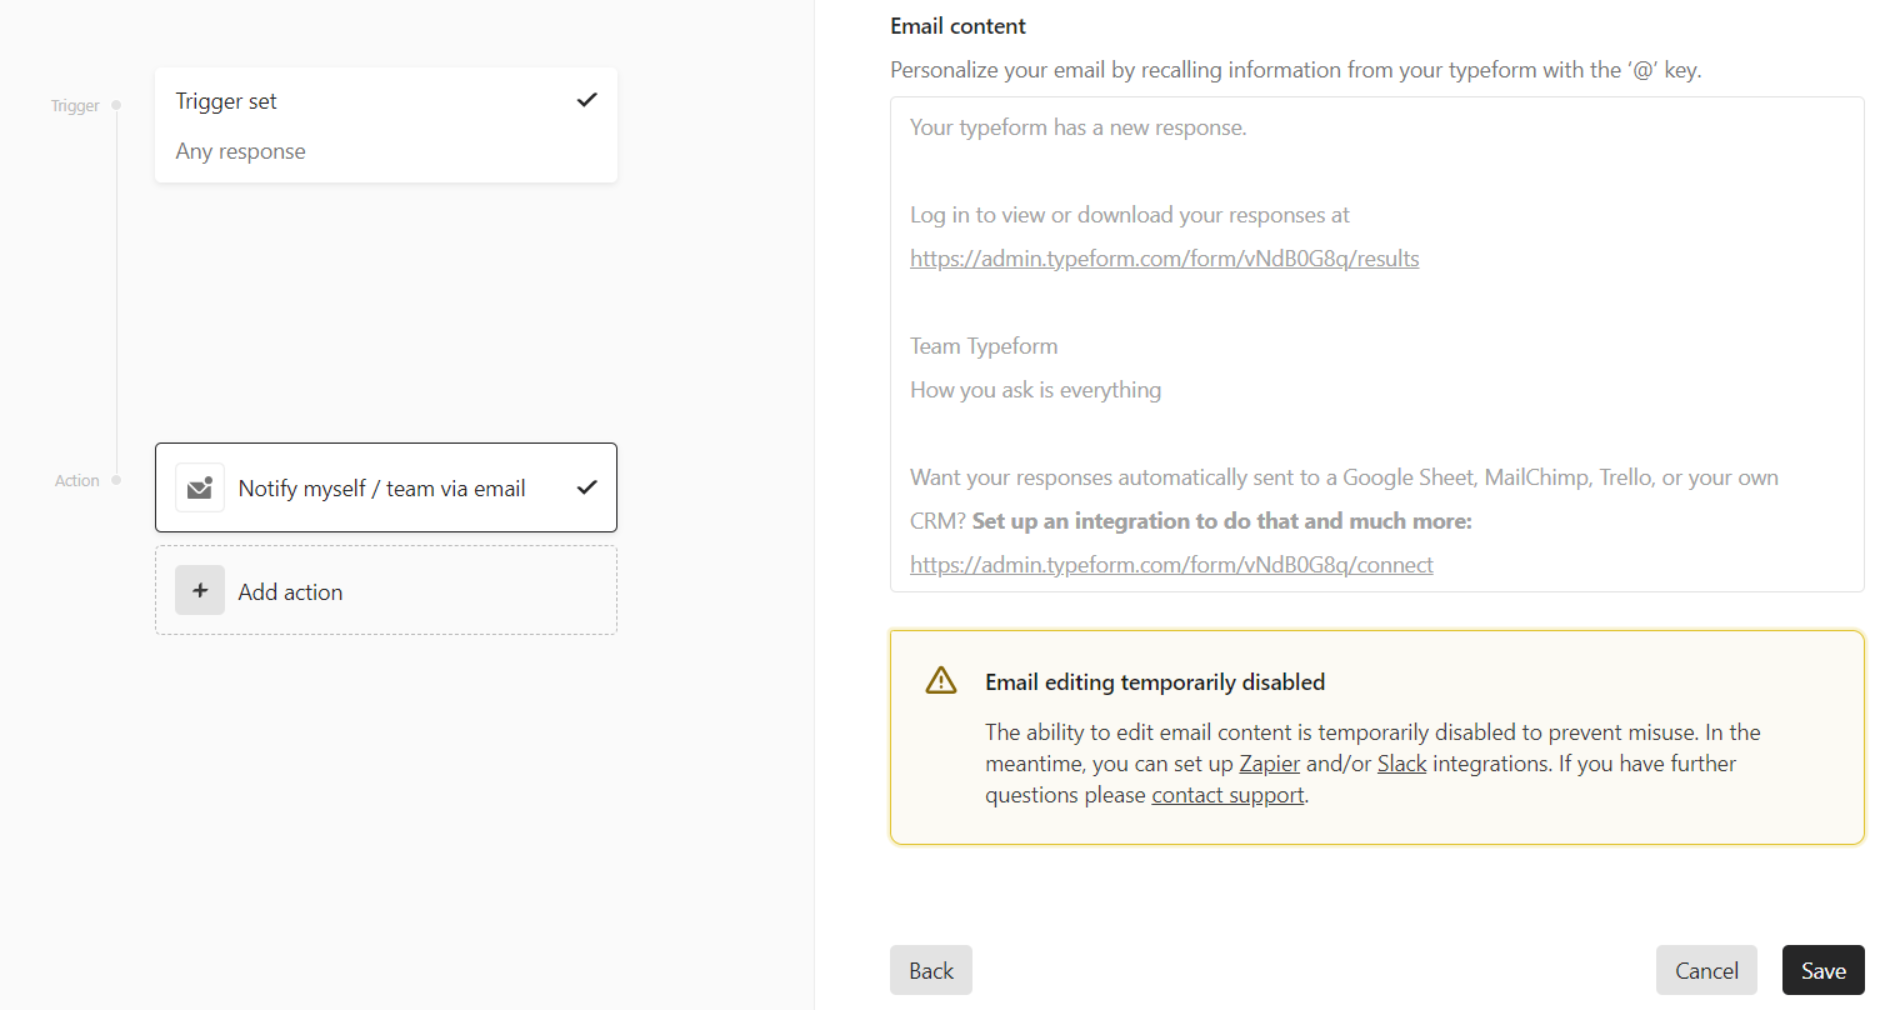Screen dimensions: 1888x1010
Task: Open the typeform results link
Action: tap(1164, 259)
